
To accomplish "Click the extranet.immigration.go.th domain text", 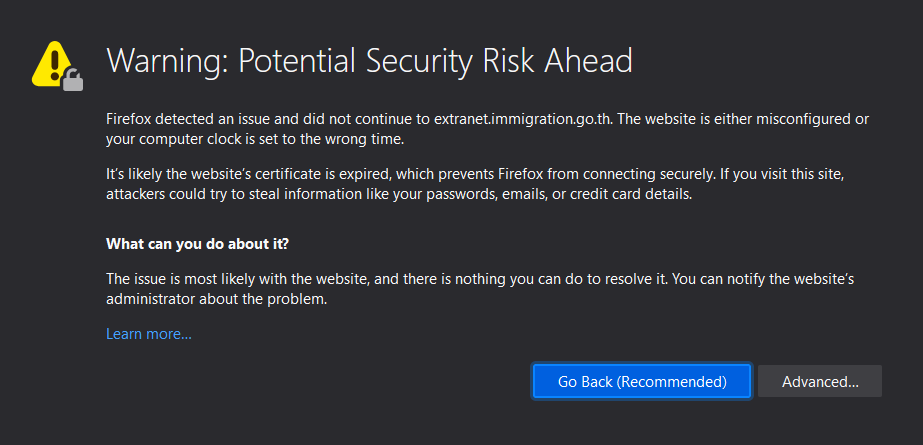I will pos(523,119).
